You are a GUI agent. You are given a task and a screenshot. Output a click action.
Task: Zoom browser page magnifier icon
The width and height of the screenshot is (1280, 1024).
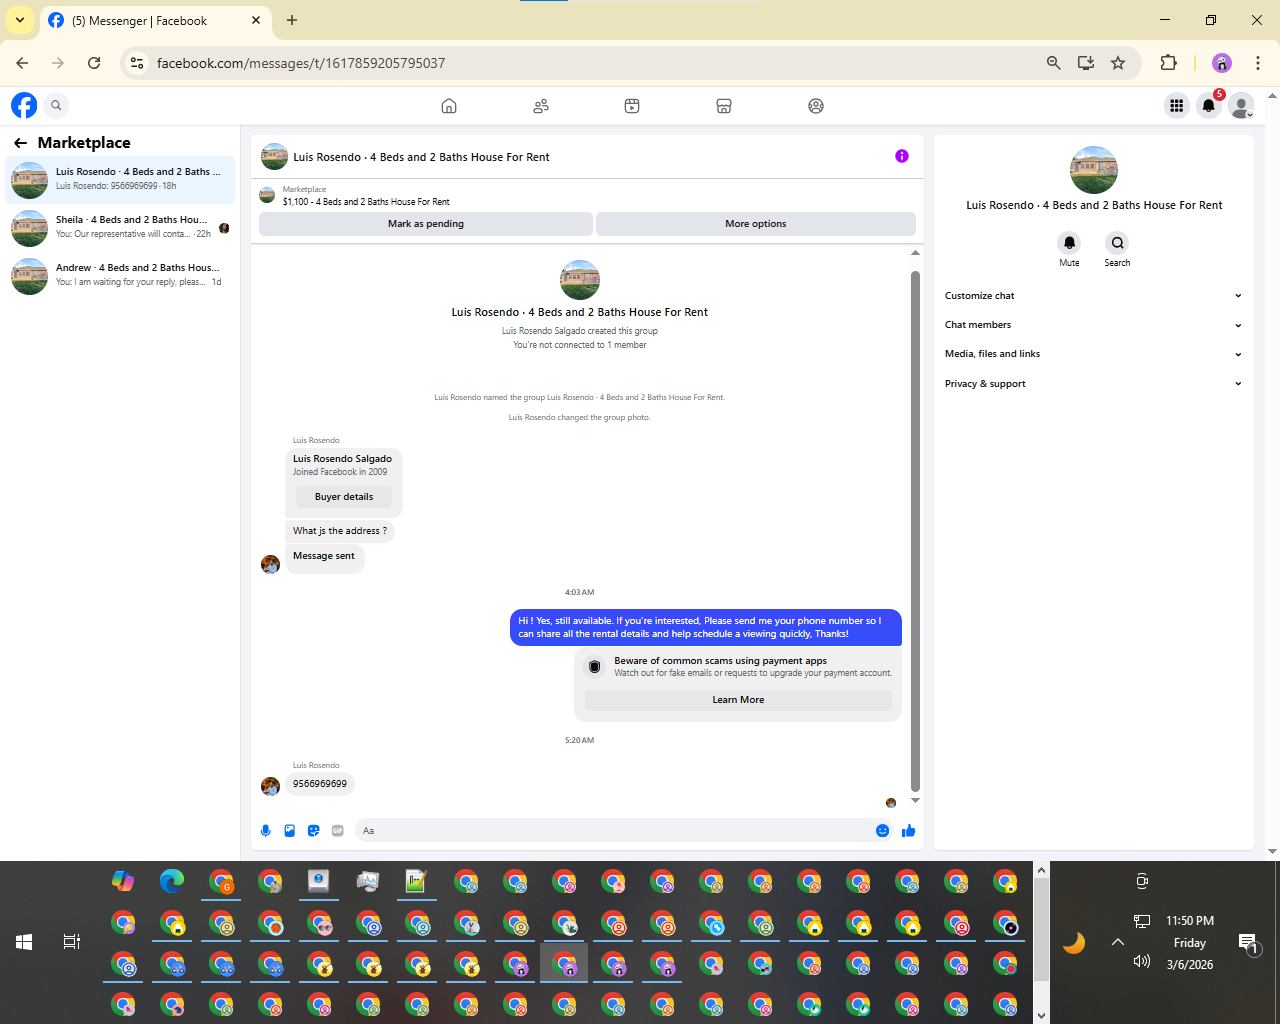point(1054,63)
